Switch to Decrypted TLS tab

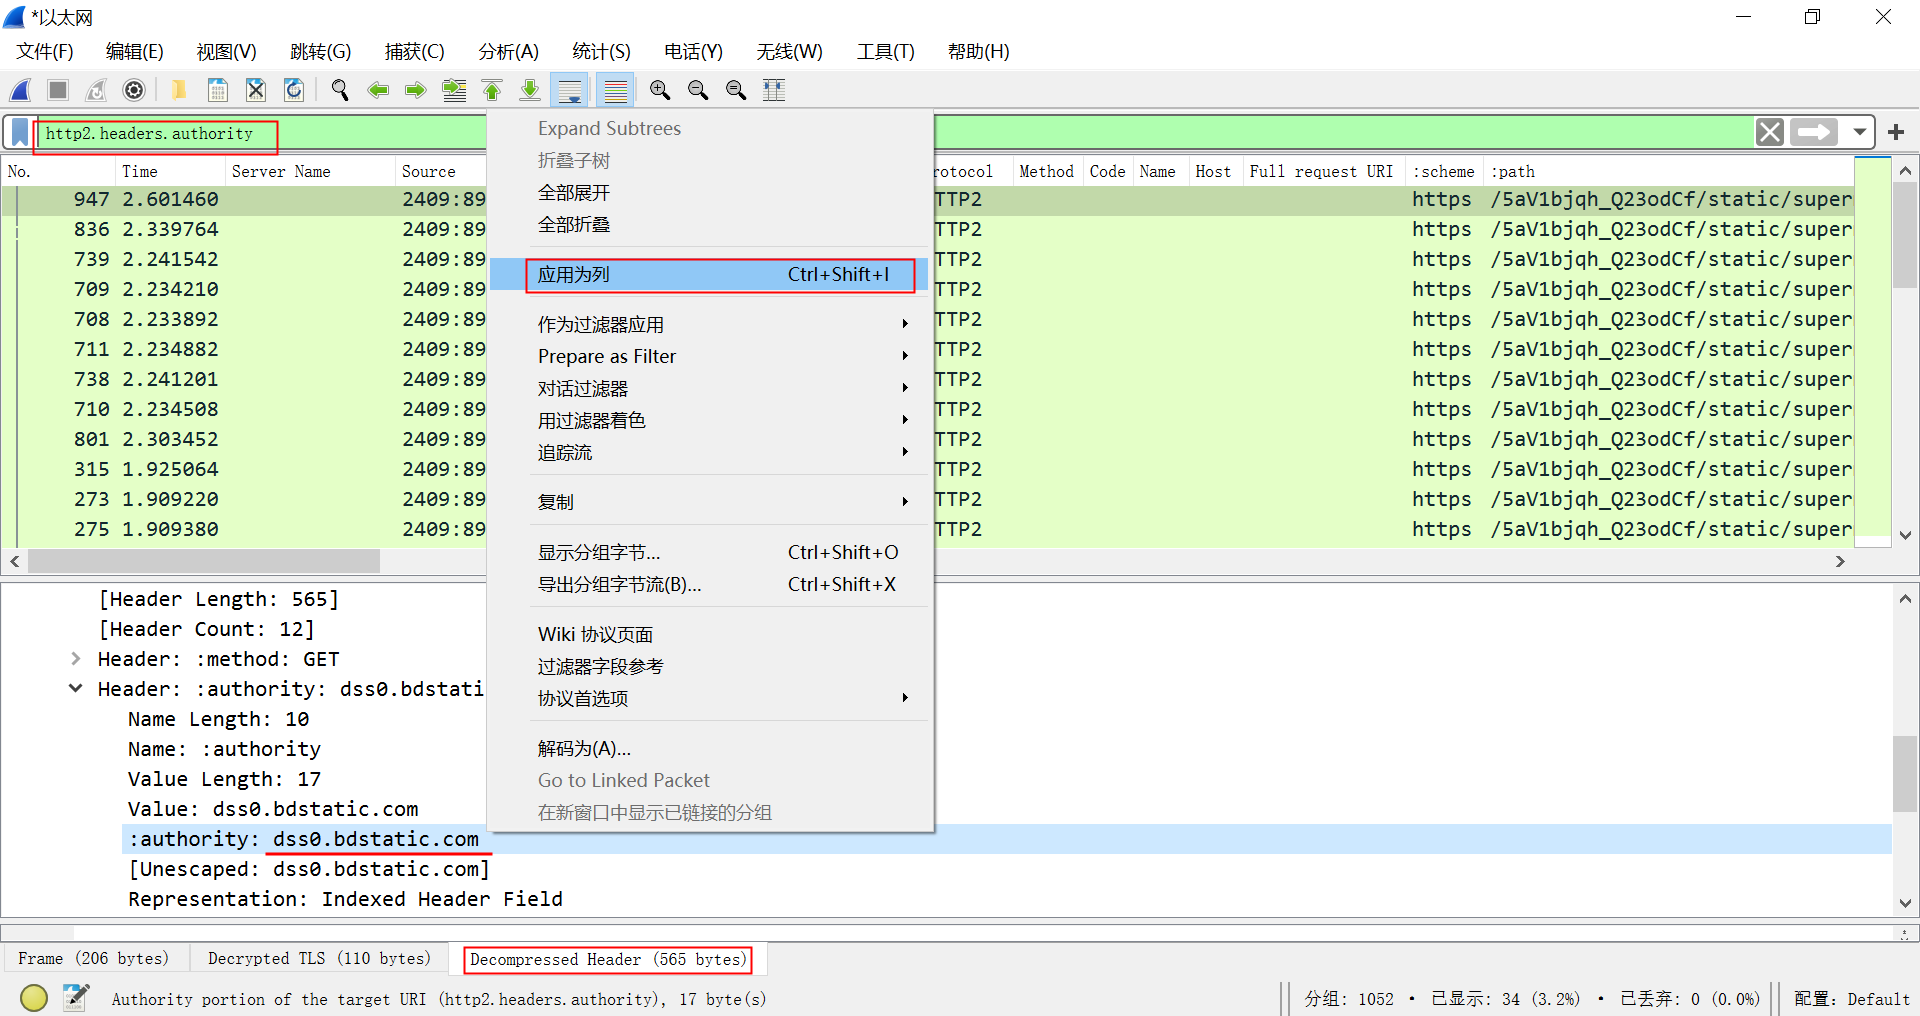pos(319,958)
